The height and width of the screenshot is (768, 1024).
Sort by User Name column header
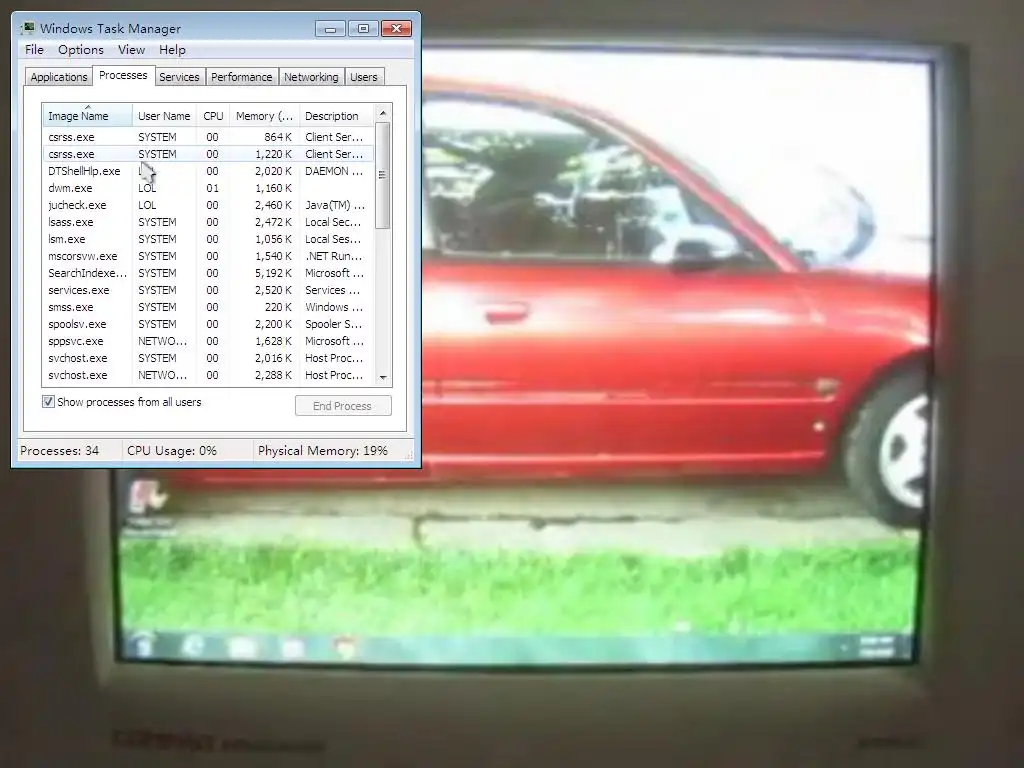pyautogui.click(x=165, y=116)
